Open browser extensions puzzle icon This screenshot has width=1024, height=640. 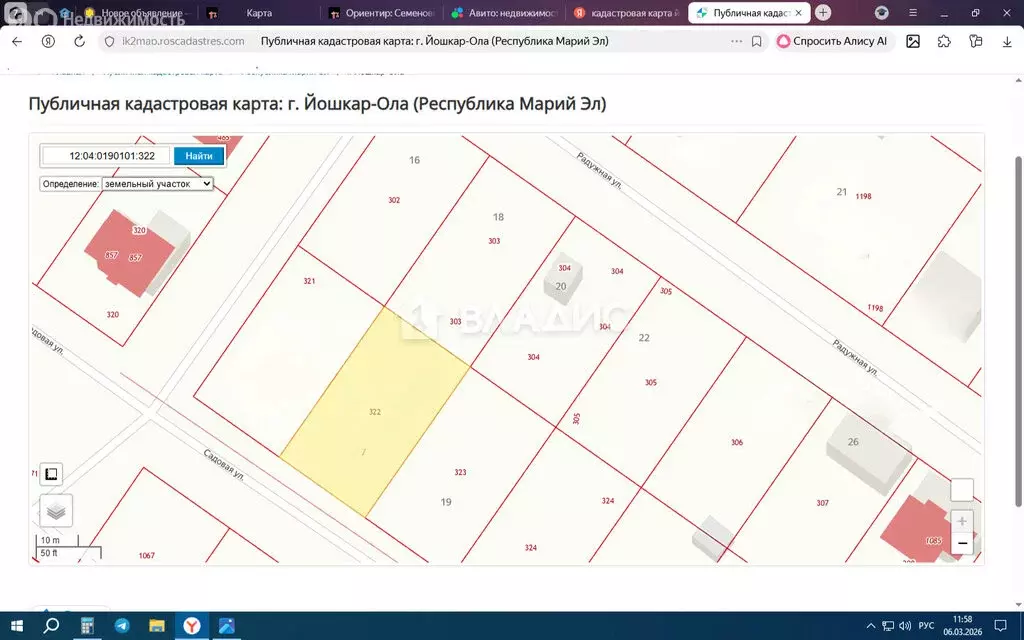coord(944,41)
